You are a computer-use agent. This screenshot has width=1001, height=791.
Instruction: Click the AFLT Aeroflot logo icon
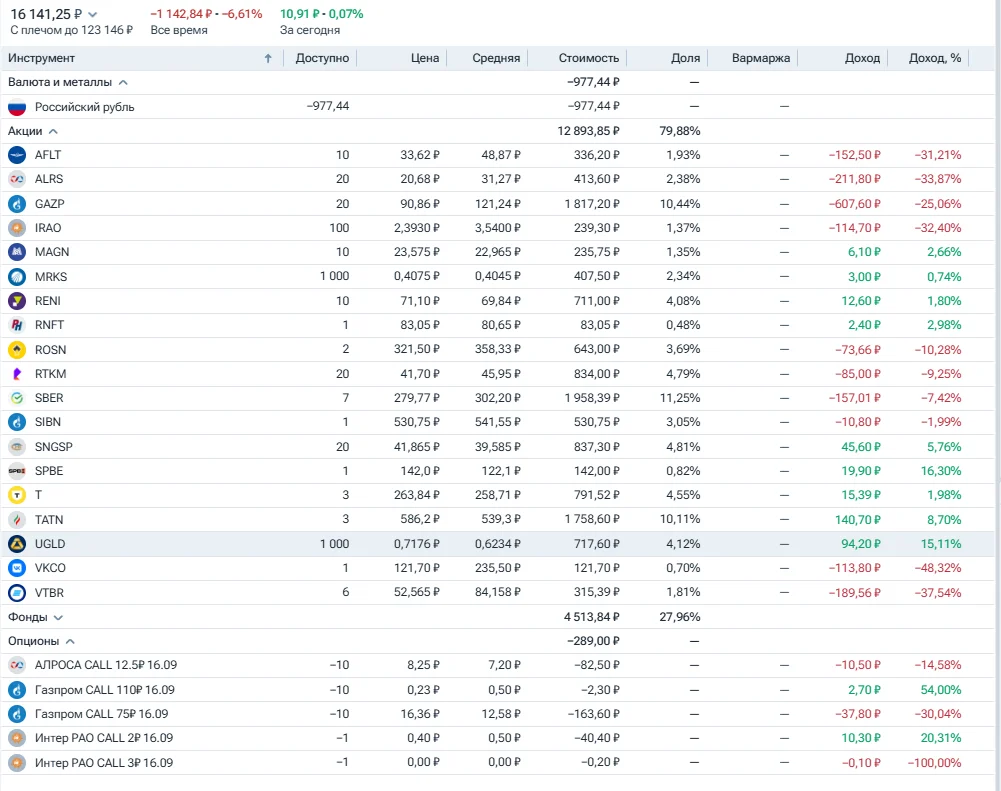click(17, 155)
